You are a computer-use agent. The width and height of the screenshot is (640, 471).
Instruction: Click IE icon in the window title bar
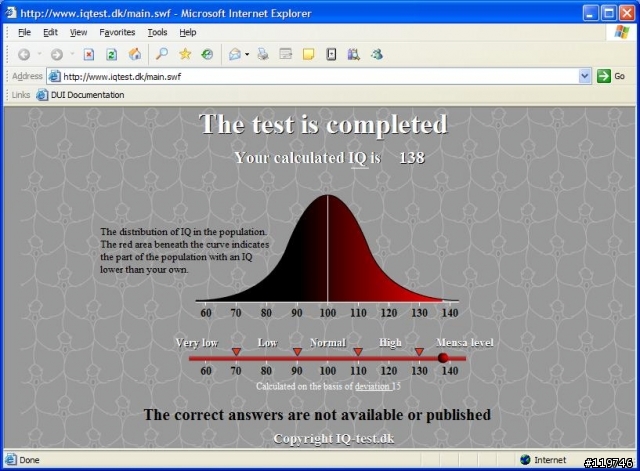coord(11,13)
